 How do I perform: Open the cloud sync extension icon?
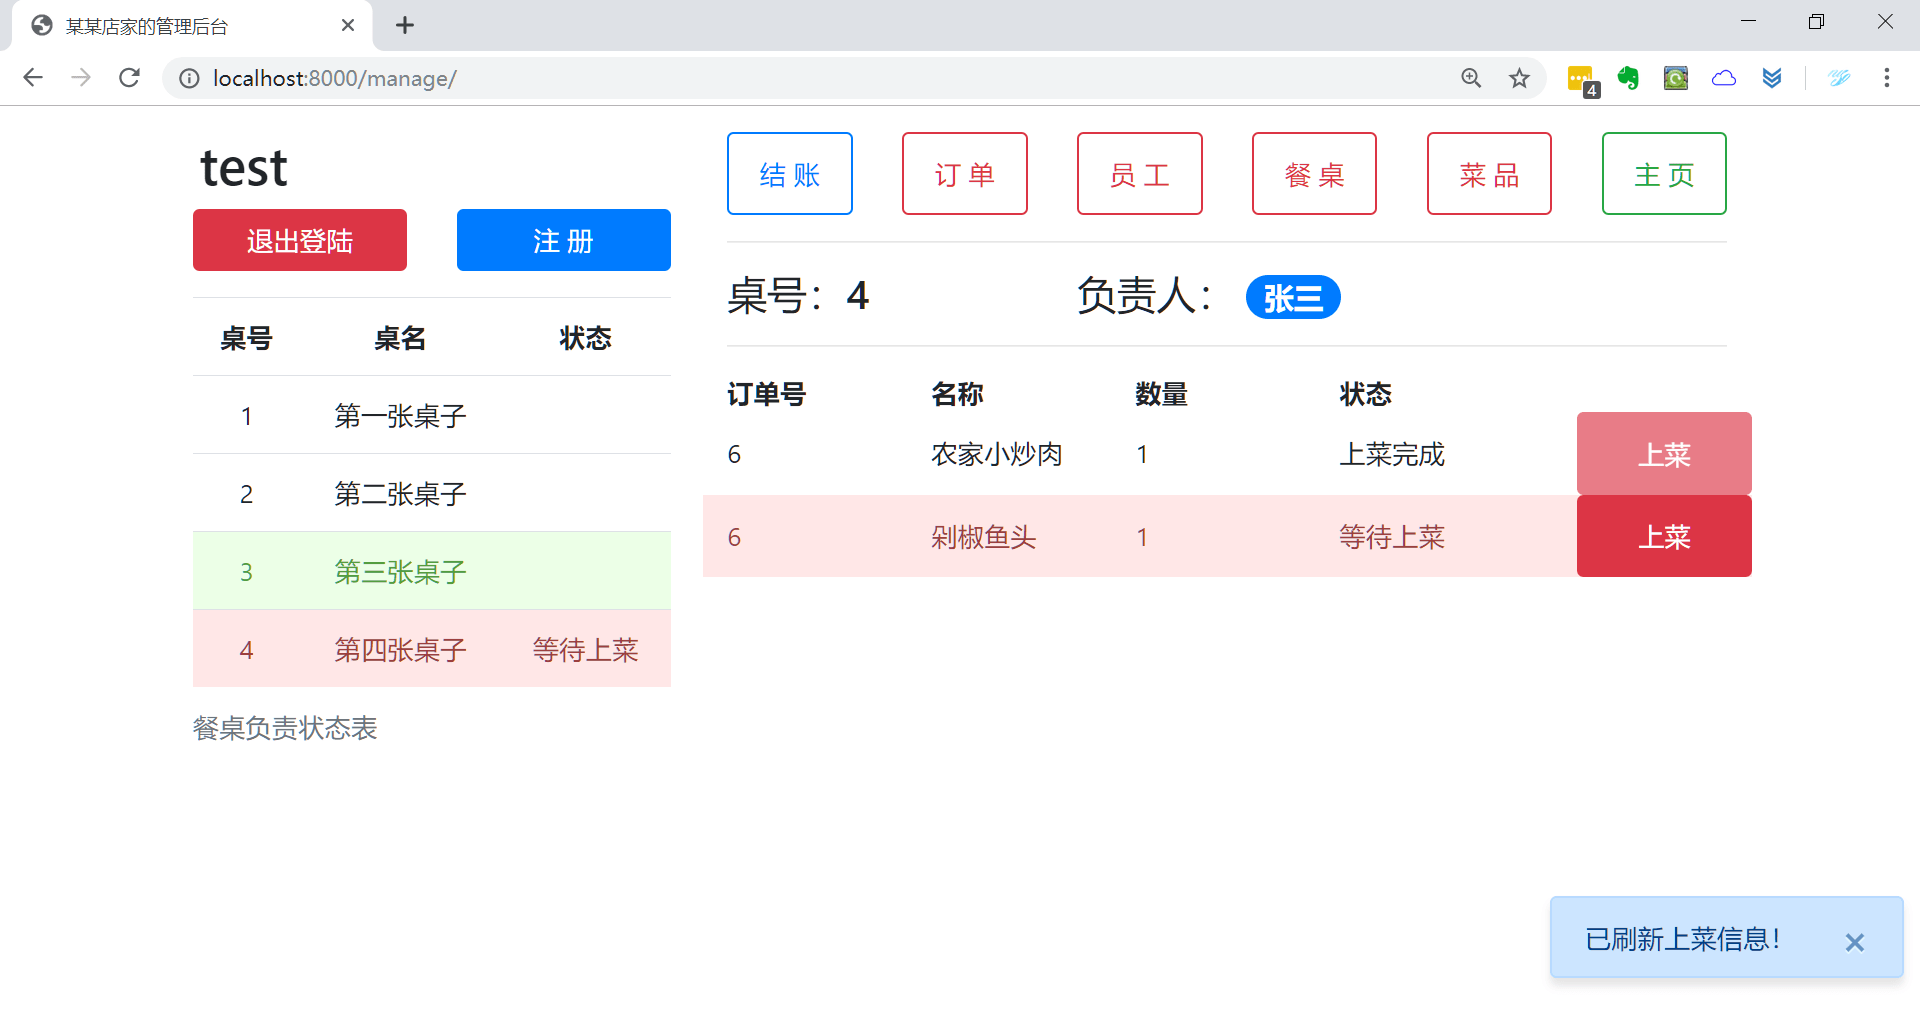[x=1724, y=78]
